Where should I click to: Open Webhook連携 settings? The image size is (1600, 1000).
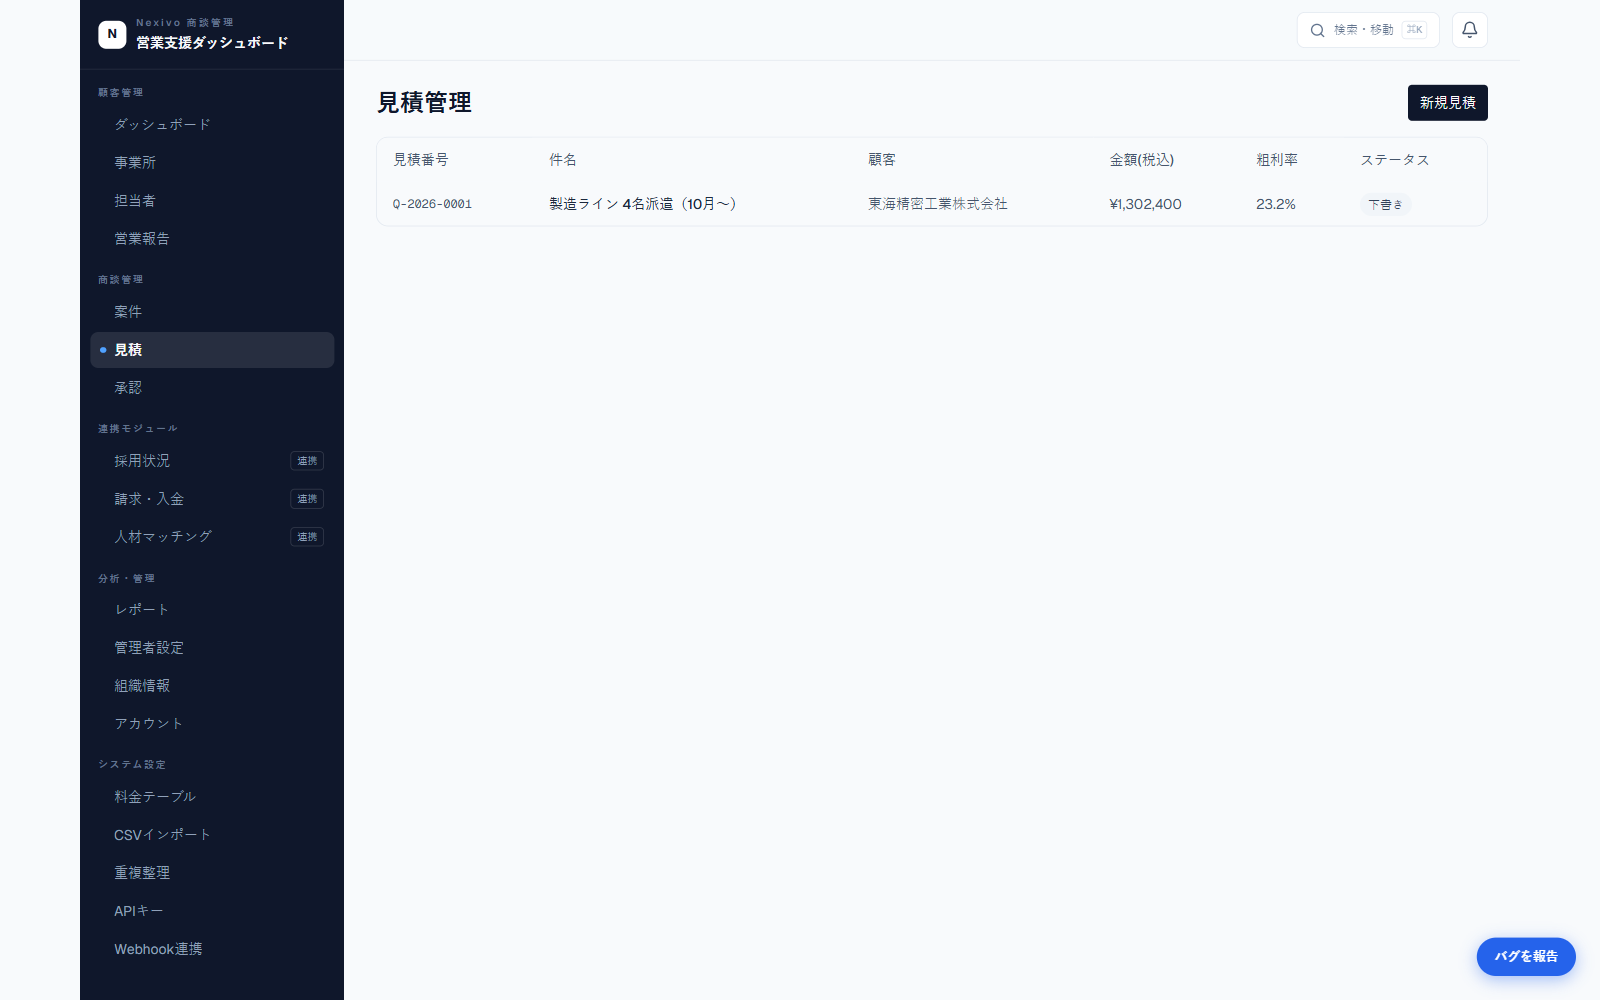pyautogui.click(x=212, y=949)
